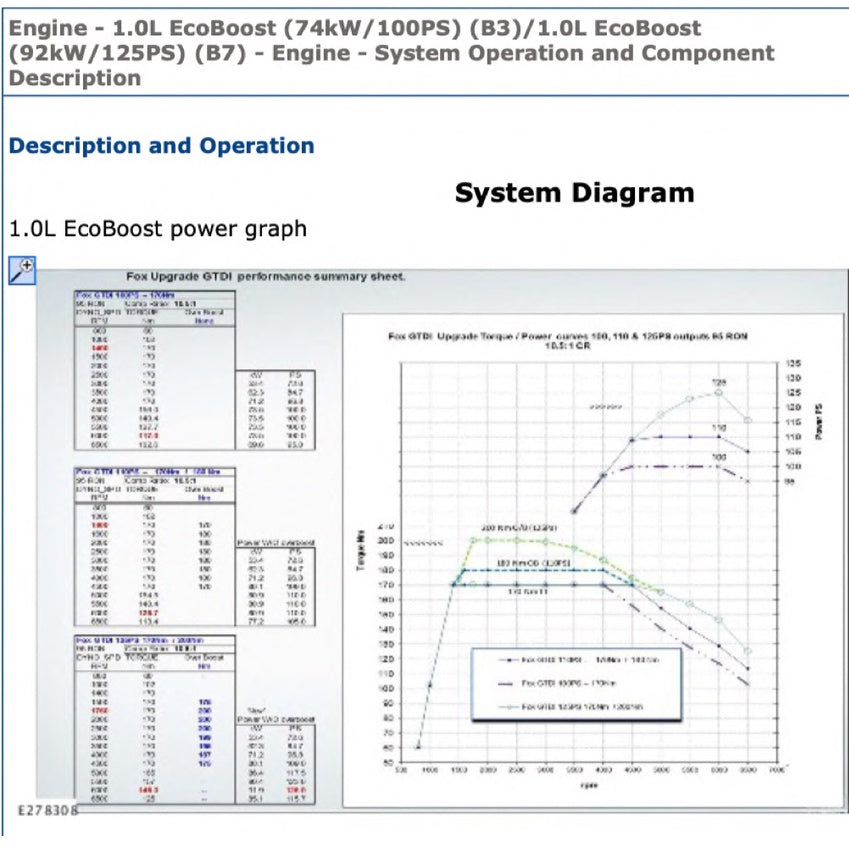The width and height of the screenshot is (849, 849).
Task: Click the 'Description and Operation' heading
Action: coord(161,146)
